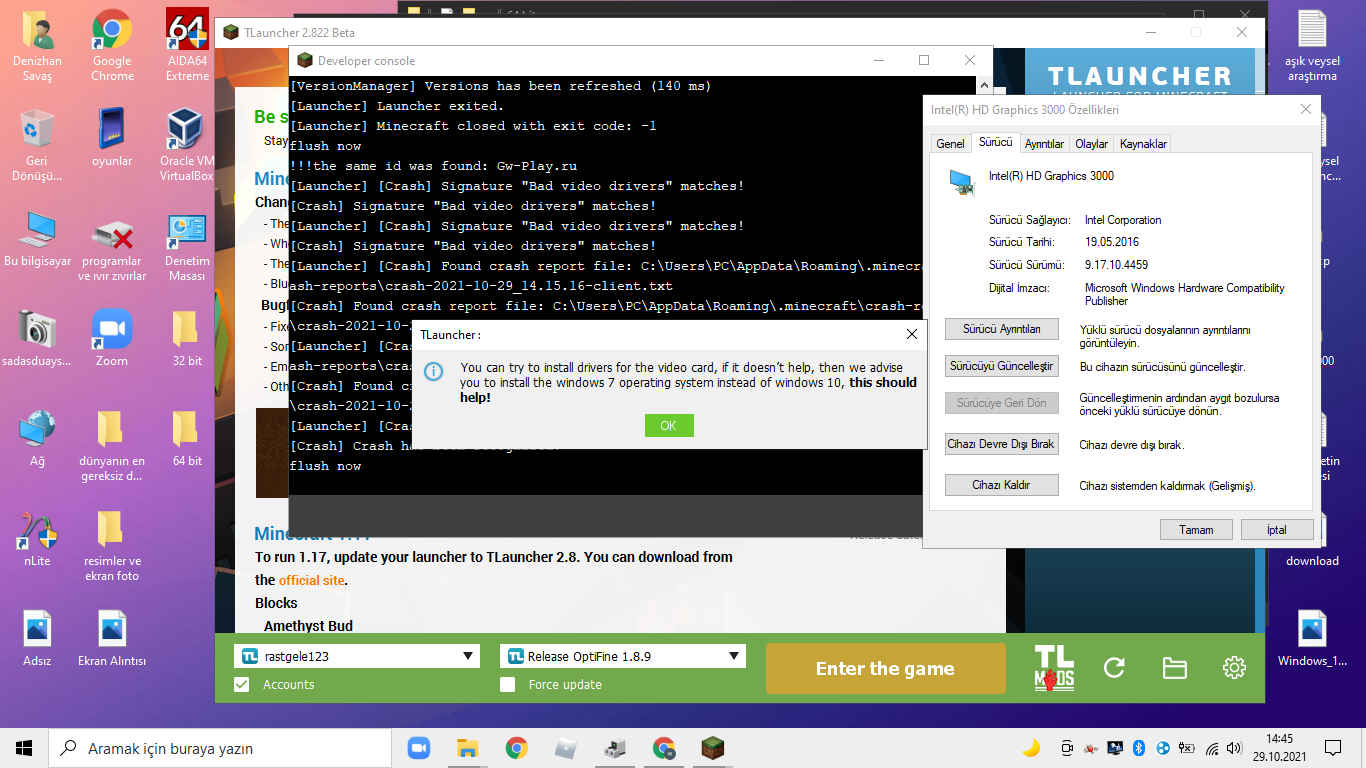Enable the Force update checkbox
Image resolution: width=1366 pixels, height=768 pixels.
[x=507, y=684]
